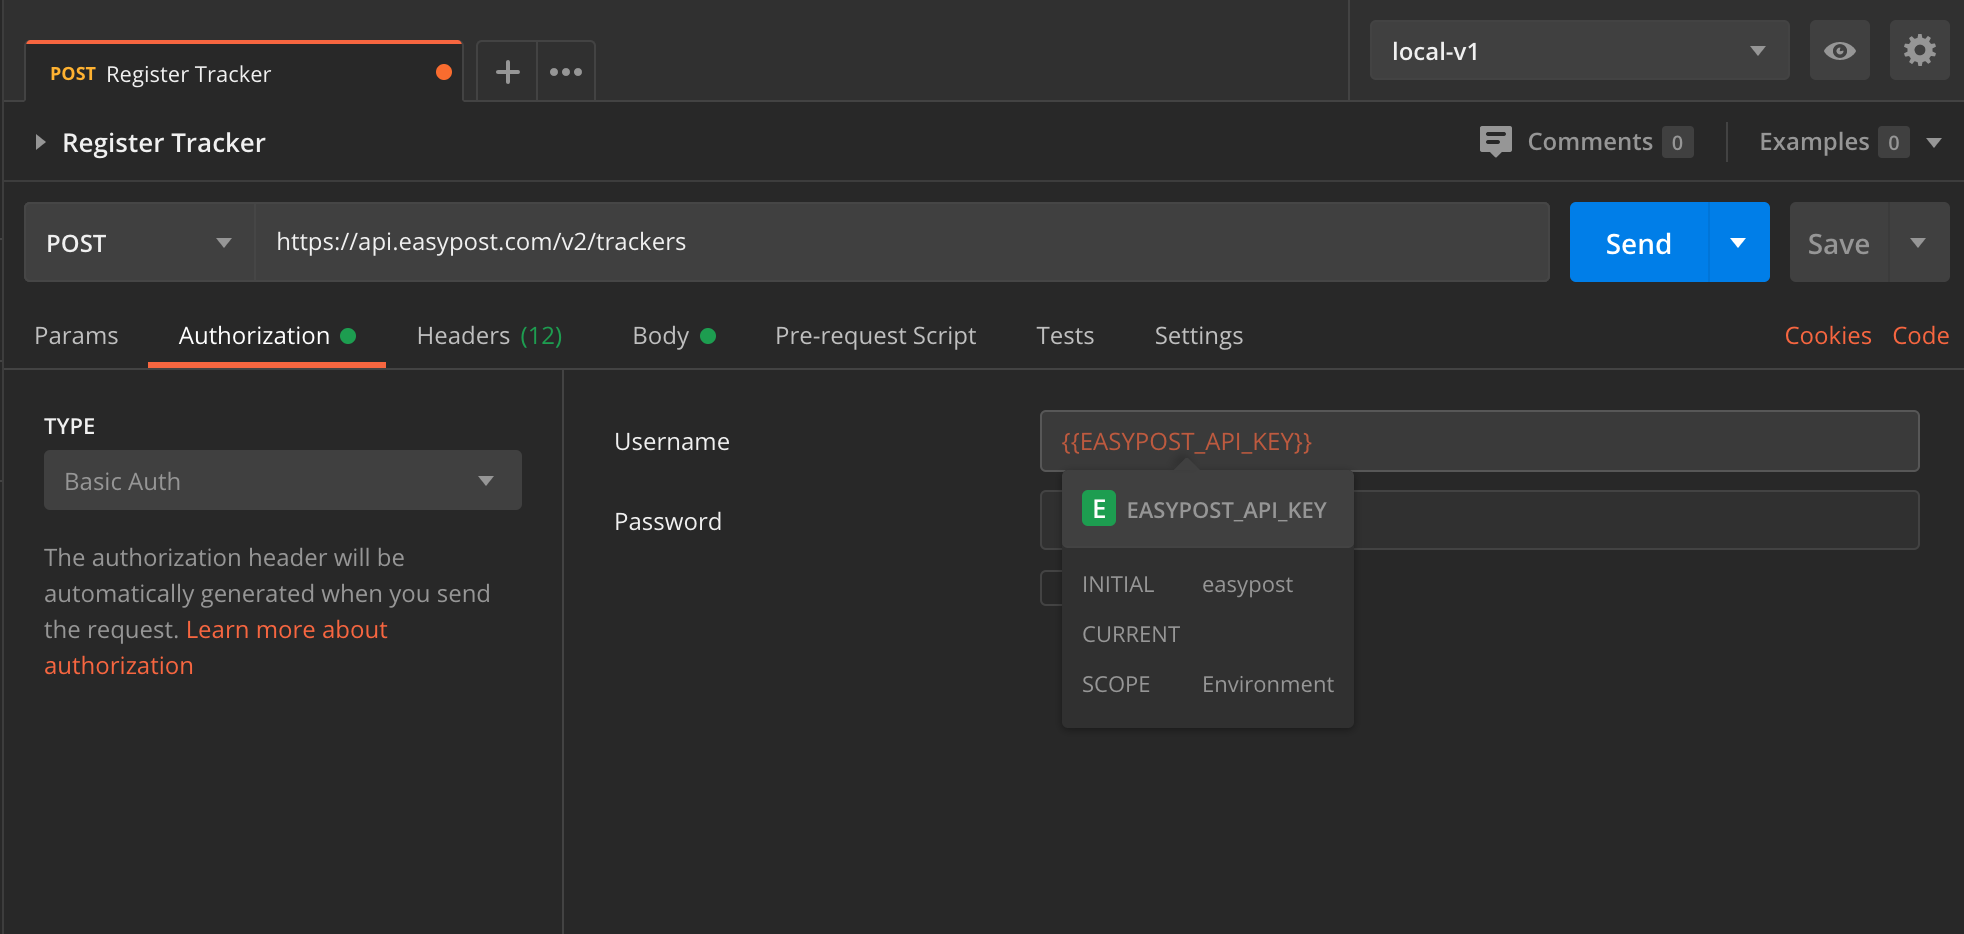Open the Learn more about authorization link
This screenshot has width=1964, height=934.
(286, 629)
